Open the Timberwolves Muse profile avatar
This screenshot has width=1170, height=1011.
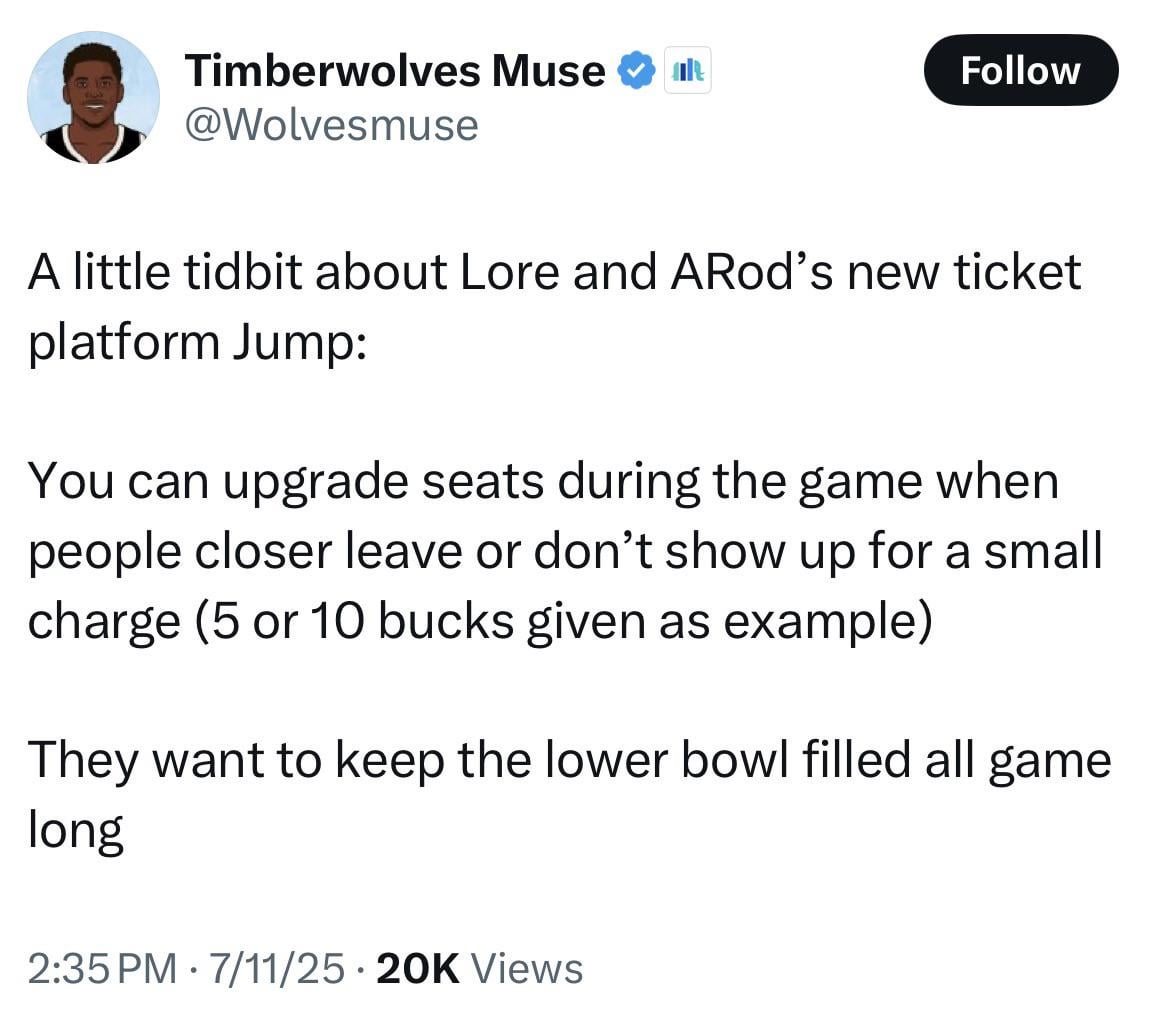pyautogui.click(x=93, y=97)
